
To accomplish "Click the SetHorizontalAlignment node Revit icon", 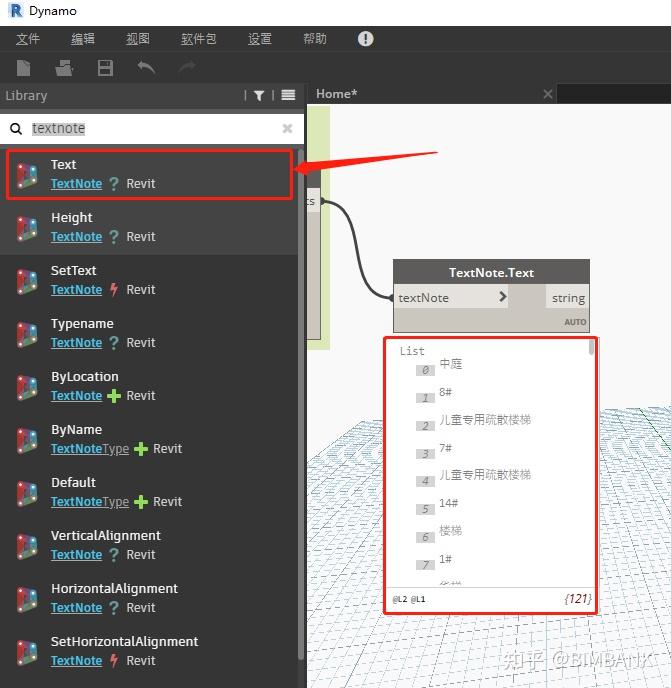I will (27, 652).
